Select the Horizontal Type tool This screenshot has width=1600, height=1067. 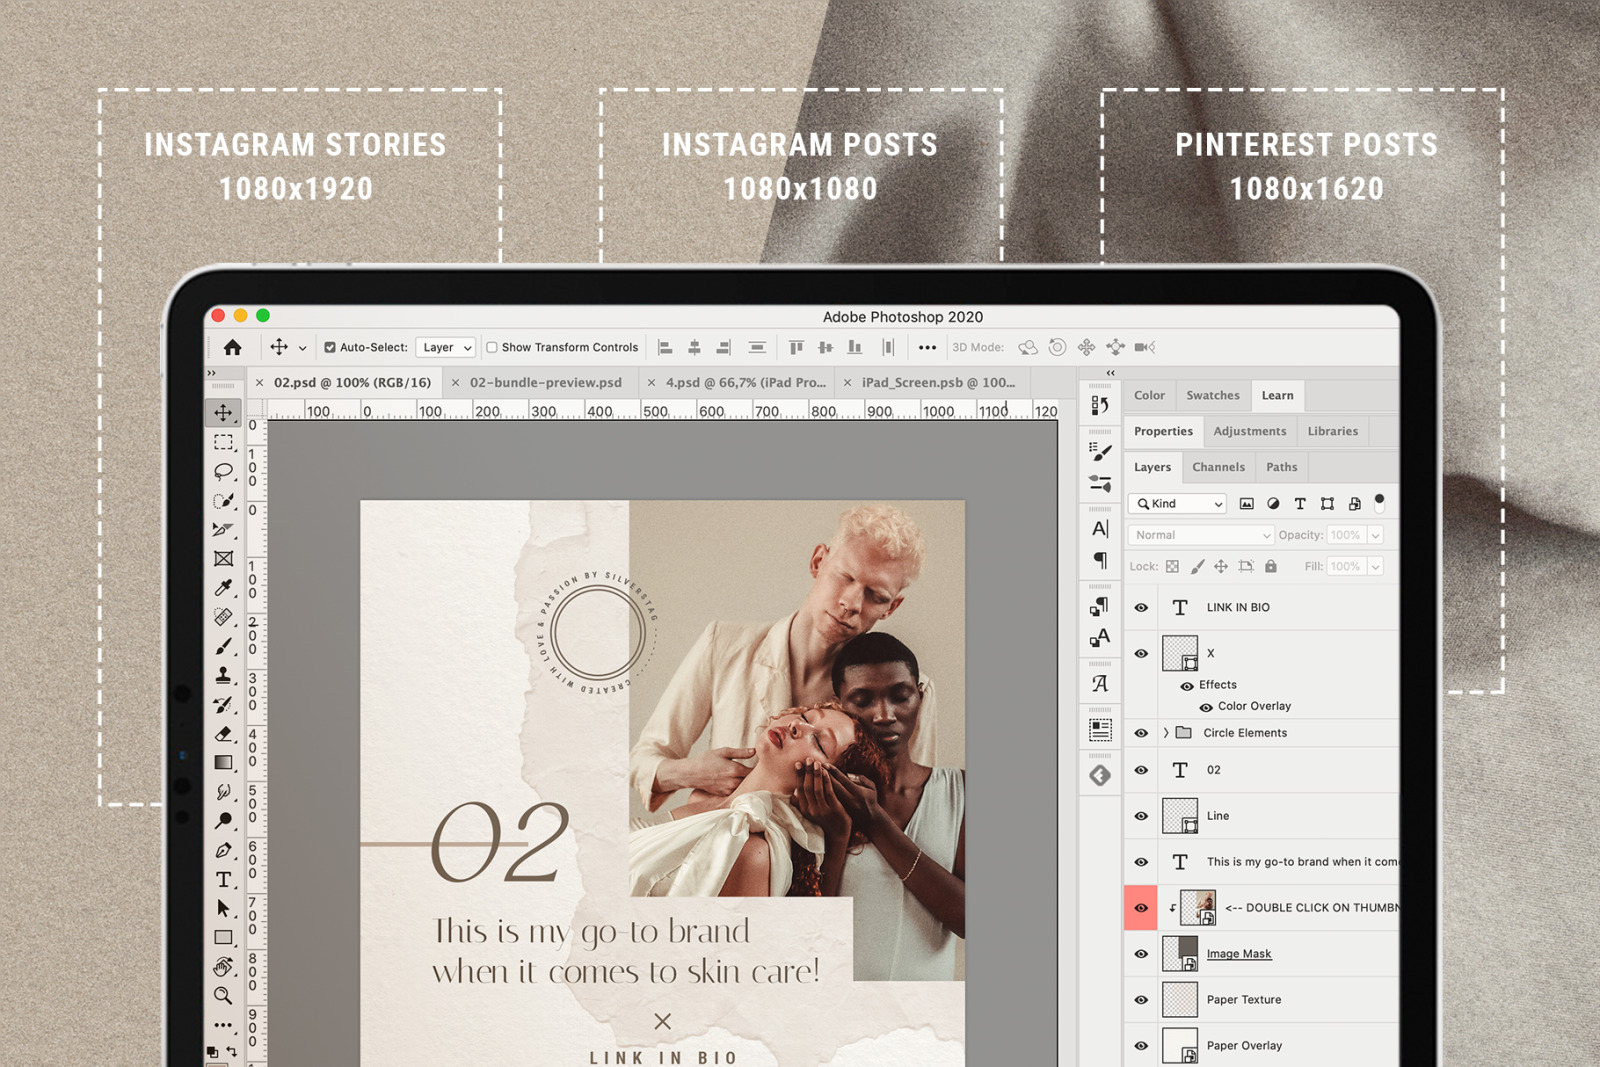(223, 880)
